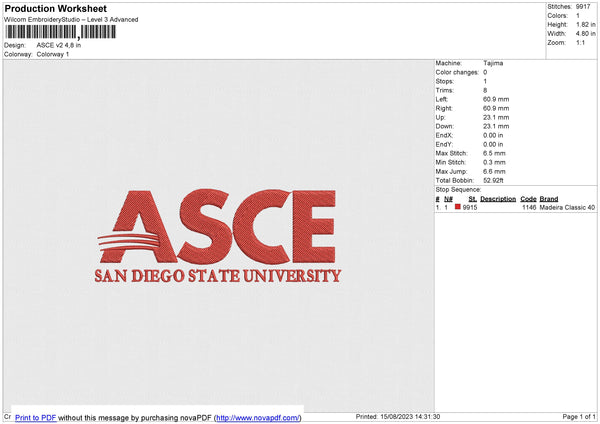
Task: Click the "Description" column header
Action: point(498,199)
